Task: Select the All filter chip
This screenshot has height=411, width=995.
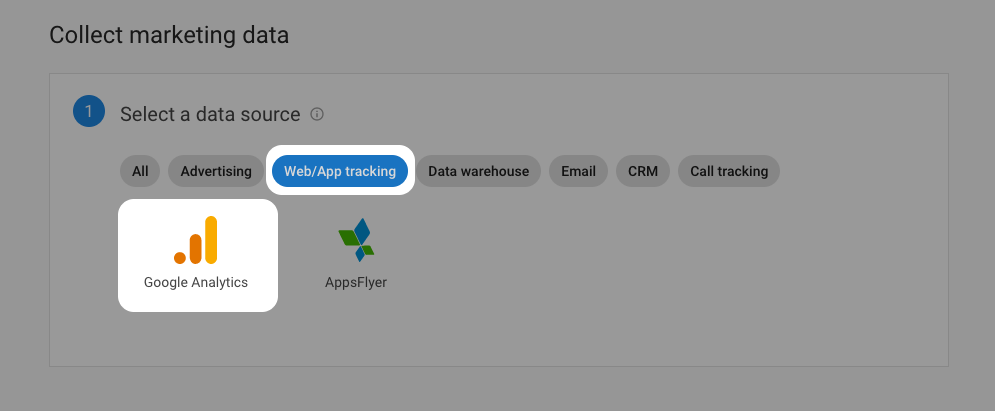Action: pyautogui.click(x=140, y=171)
